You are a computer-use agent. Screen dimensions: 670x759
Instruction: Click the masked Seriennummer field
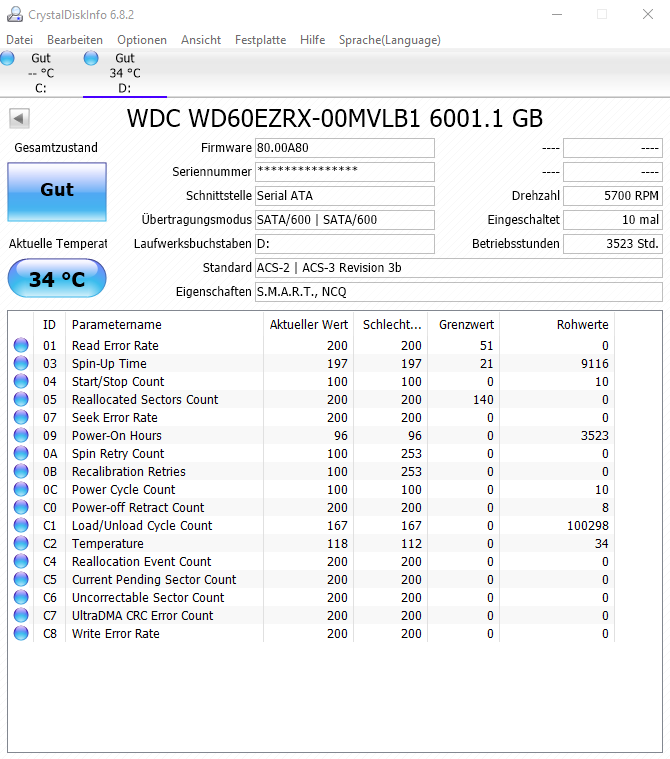[345, 172]
